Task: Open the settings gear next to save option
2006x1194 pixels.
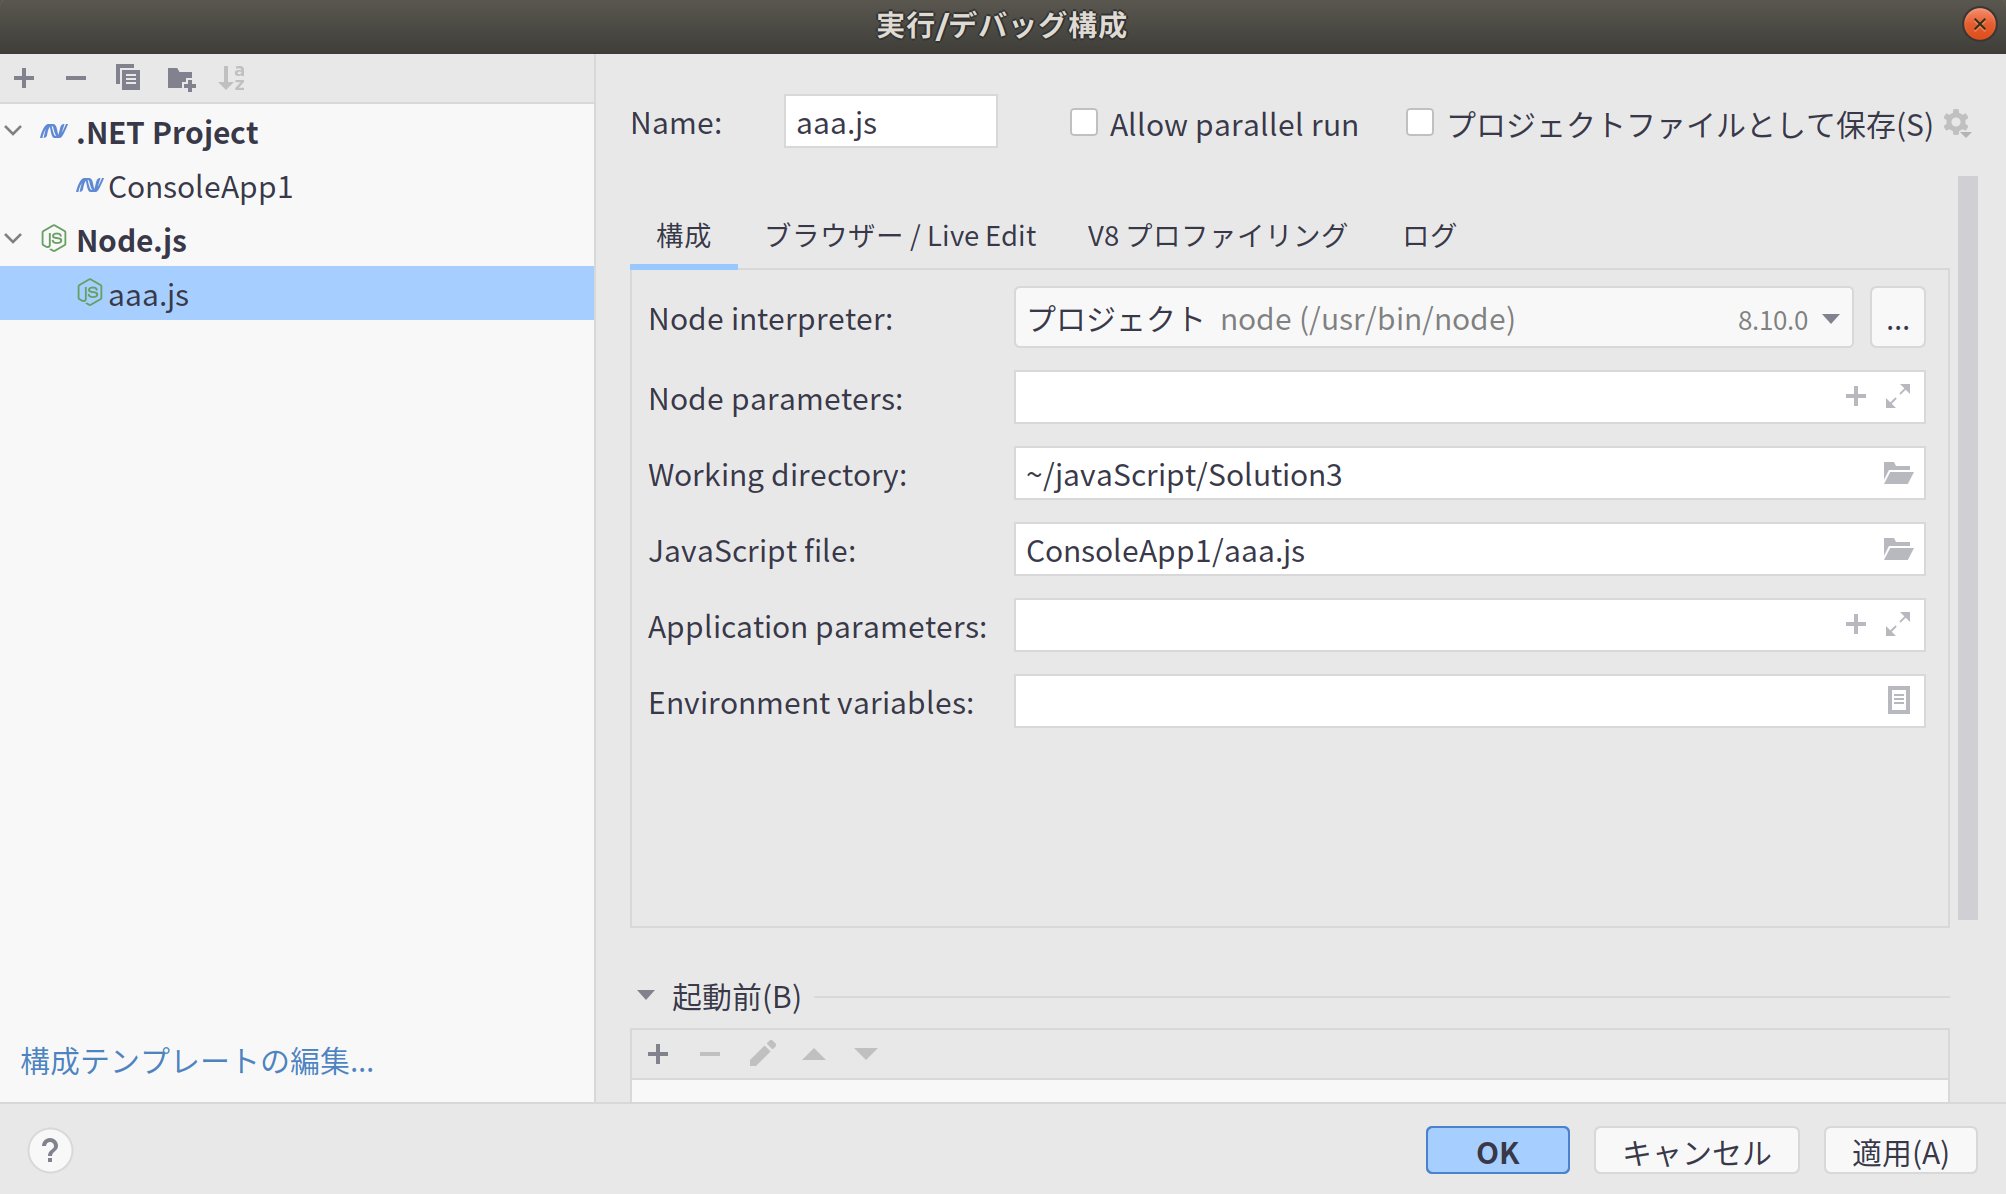Action: 1958,123
